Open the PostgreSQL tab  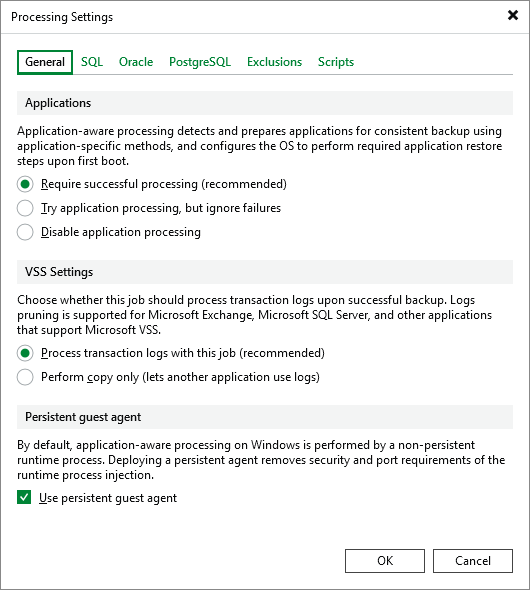[x=200, y=62]
